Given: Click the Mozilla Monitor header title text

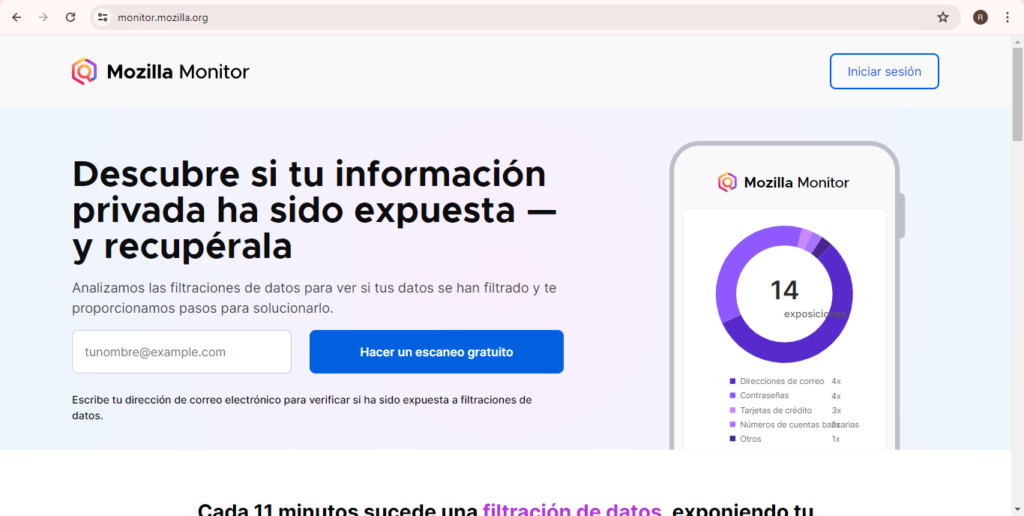Looking at the screenshot, I should pos(178,71).
